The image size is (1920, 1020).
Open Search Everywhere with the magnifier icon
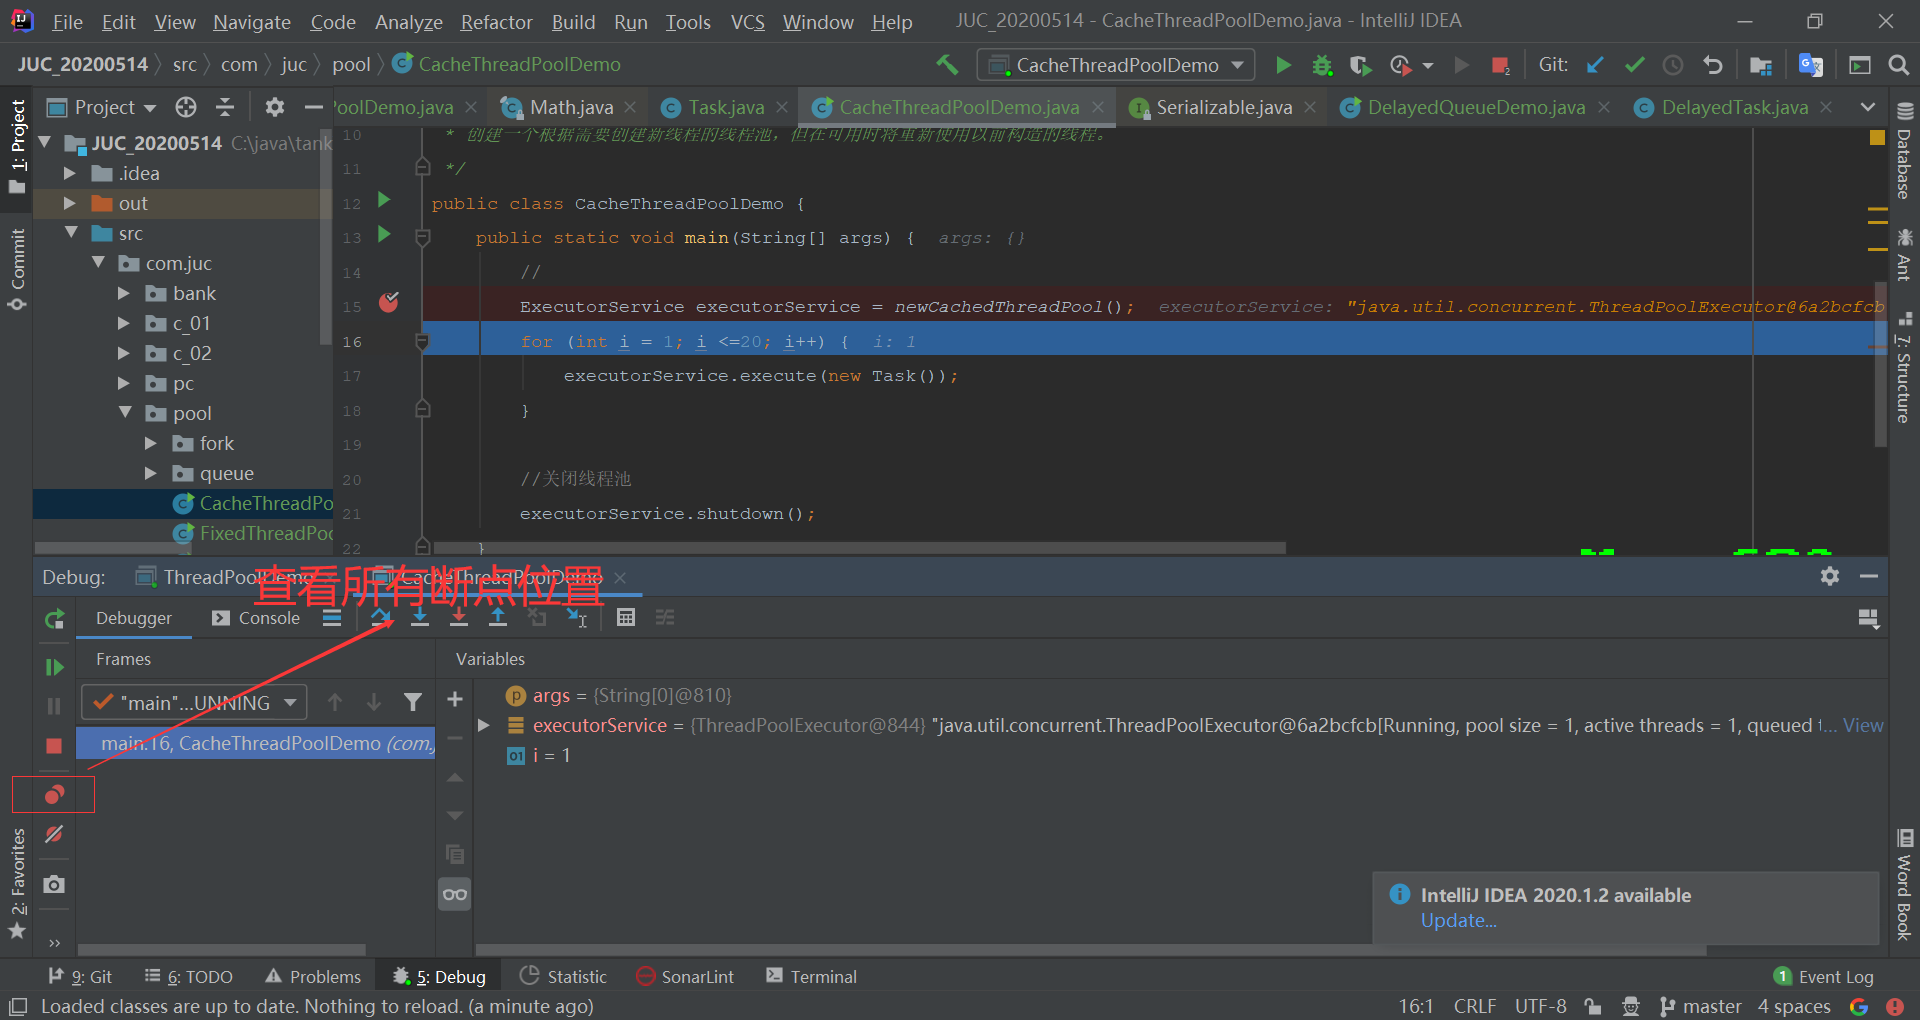[1898, 65]
